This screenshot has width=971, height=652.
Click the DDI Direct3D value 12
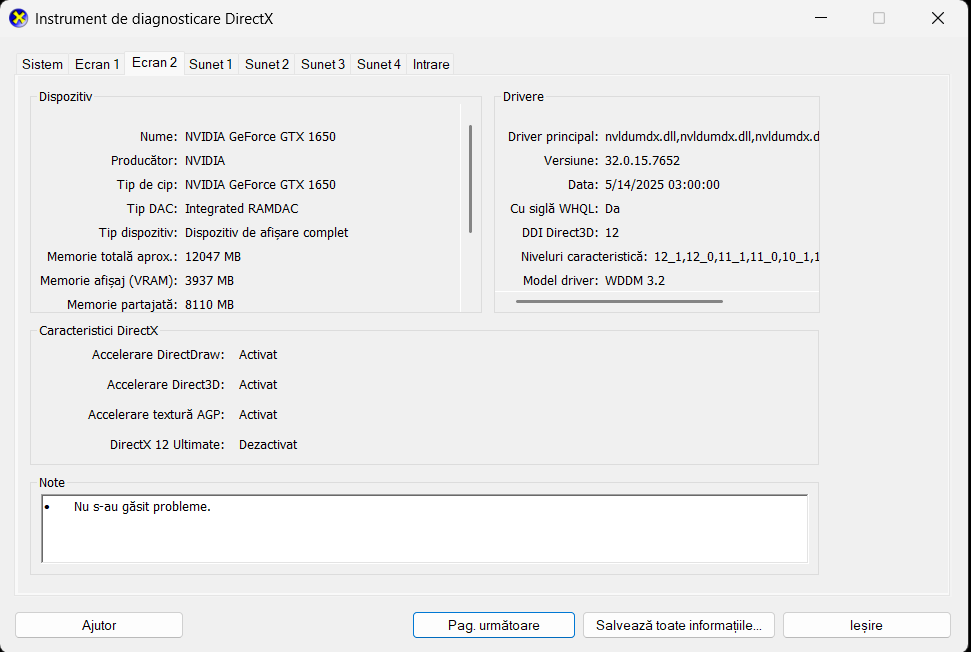612,233
